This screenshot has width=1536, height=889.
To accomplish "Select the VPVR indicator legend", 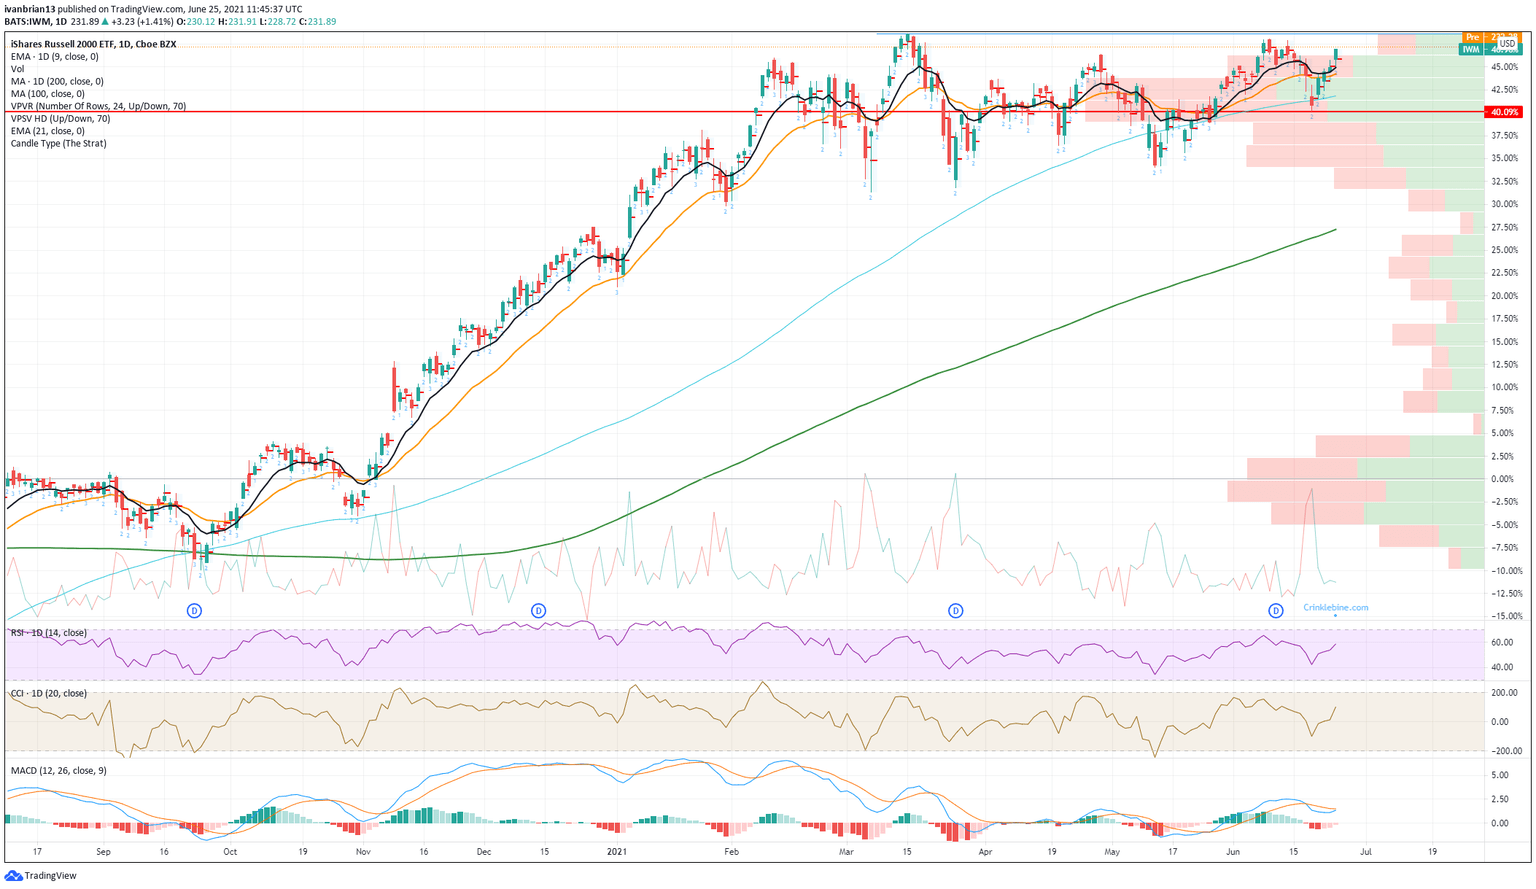I will [x=98, y=106].
